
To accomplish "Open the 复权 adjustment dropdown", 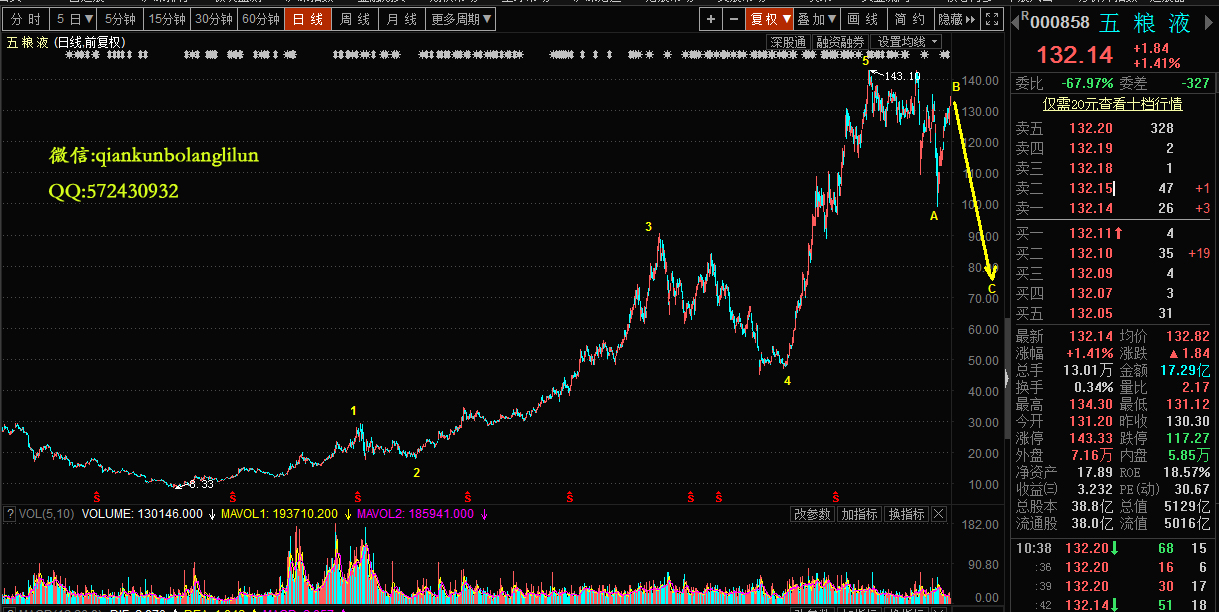I will 770,19.
